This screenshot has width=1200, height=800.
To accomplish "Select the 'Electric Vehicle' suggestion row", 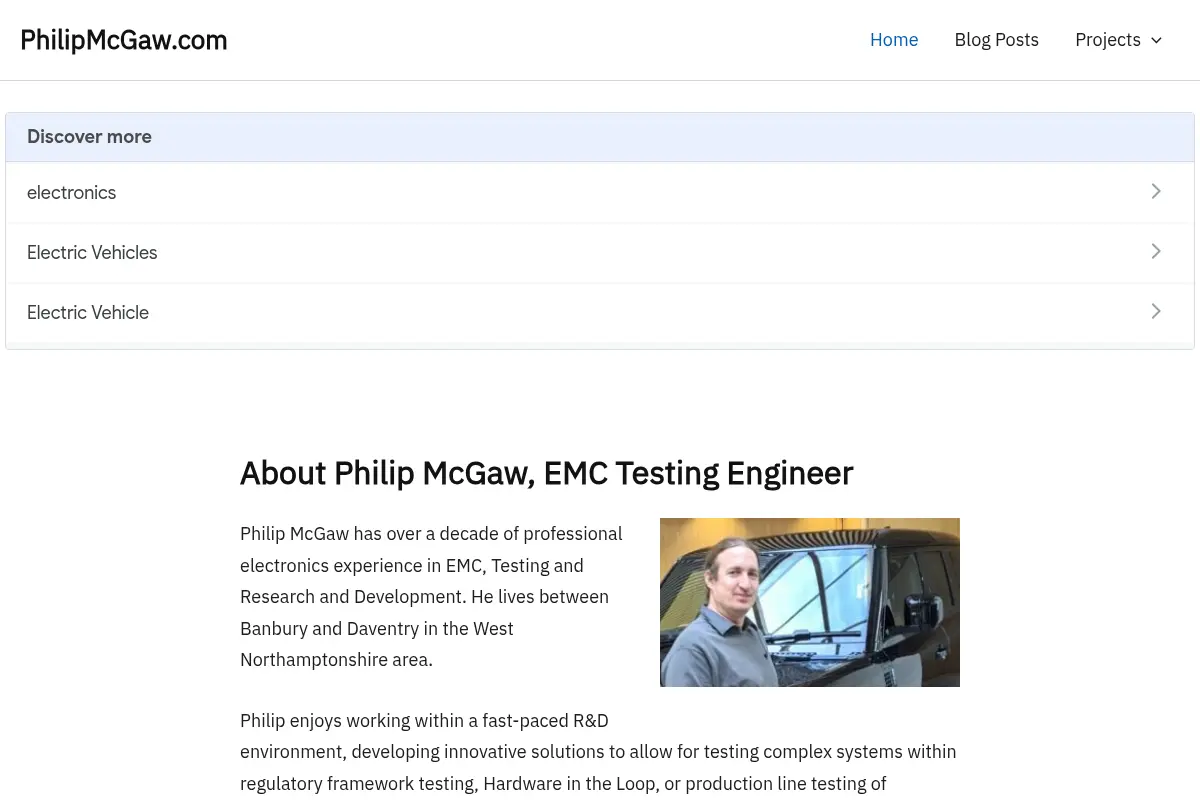I will 600,312.
